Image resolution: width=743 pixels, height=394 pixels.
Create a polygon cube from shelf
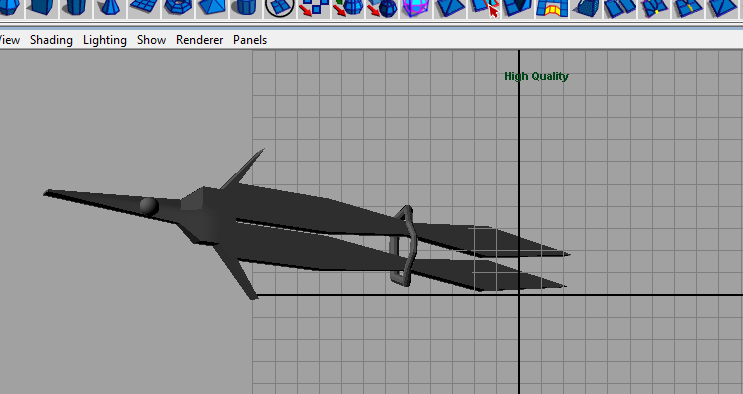coord(41,8)
